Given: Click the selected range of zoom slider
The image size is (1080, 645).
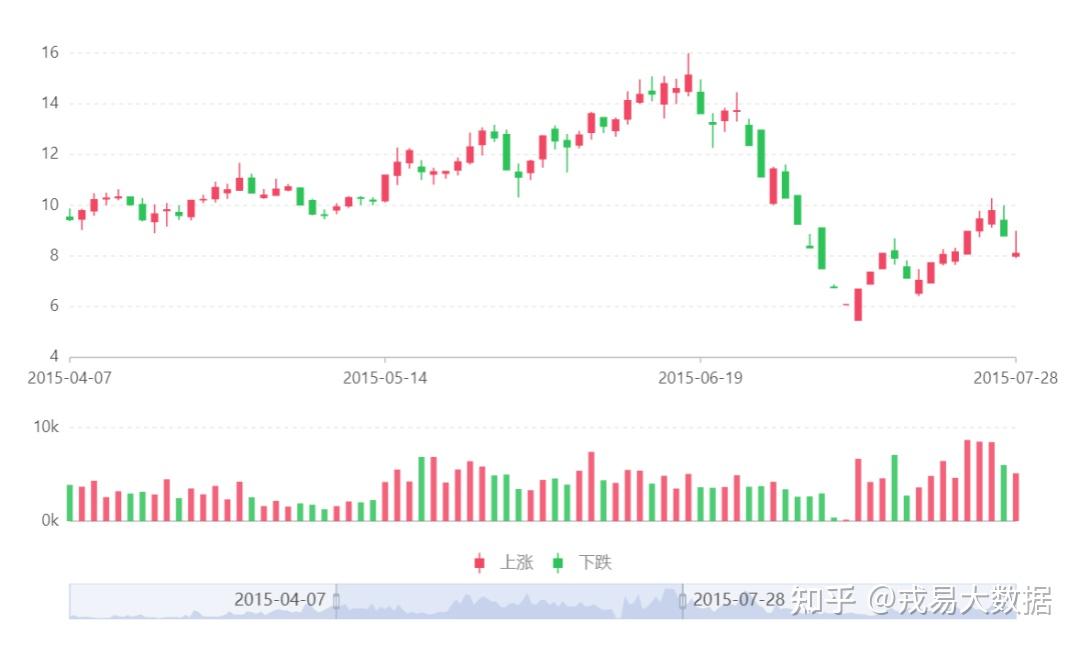Looking at the screenshot, I should click(x=510, y=602).
